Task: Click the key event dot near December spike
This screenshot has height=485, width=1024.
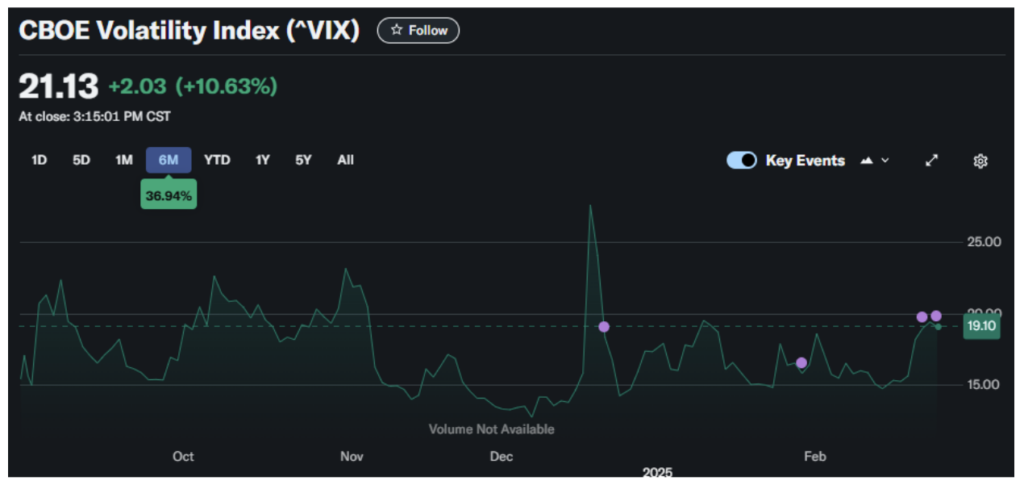Action: click(x=604, y=326)
